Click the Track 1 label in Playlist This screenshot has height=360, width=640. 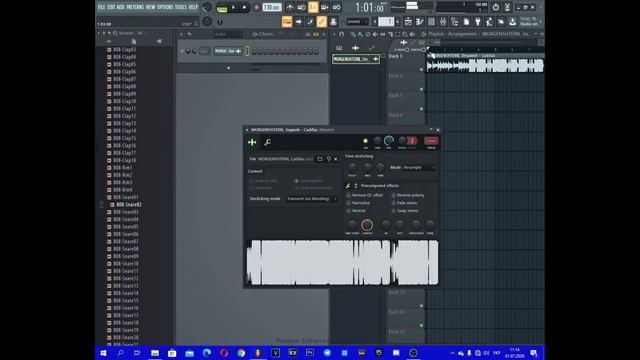click(395, 56)
